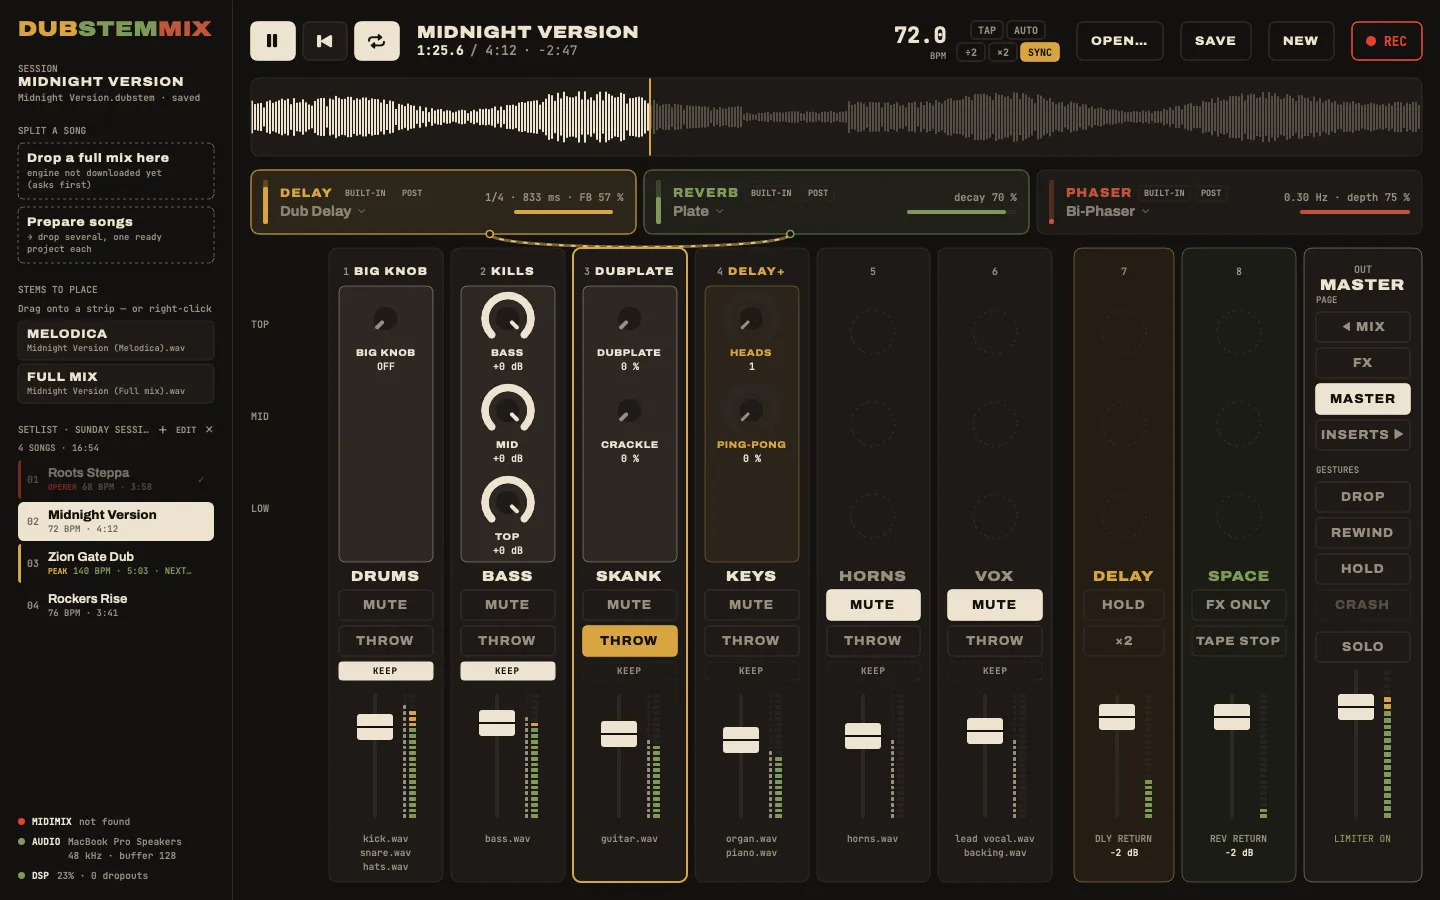
Task: Mute the DRUMS strip
Action: tap(385, 605)
